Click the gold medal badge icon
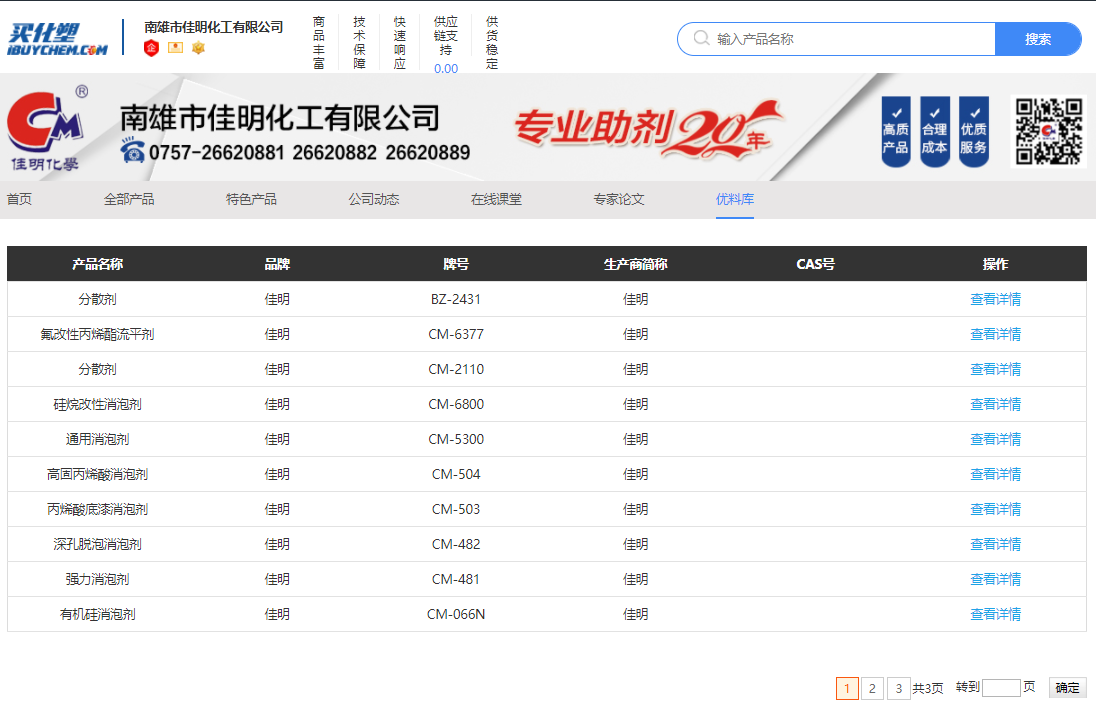1096x712 pixels. 199,48
